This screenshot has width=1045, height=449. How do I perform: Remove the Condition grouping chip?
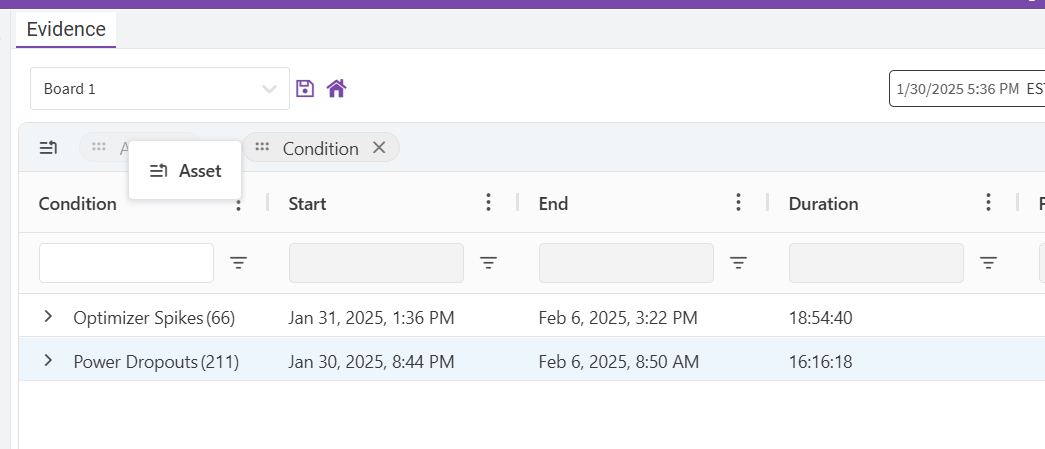[x=379, y=148]
